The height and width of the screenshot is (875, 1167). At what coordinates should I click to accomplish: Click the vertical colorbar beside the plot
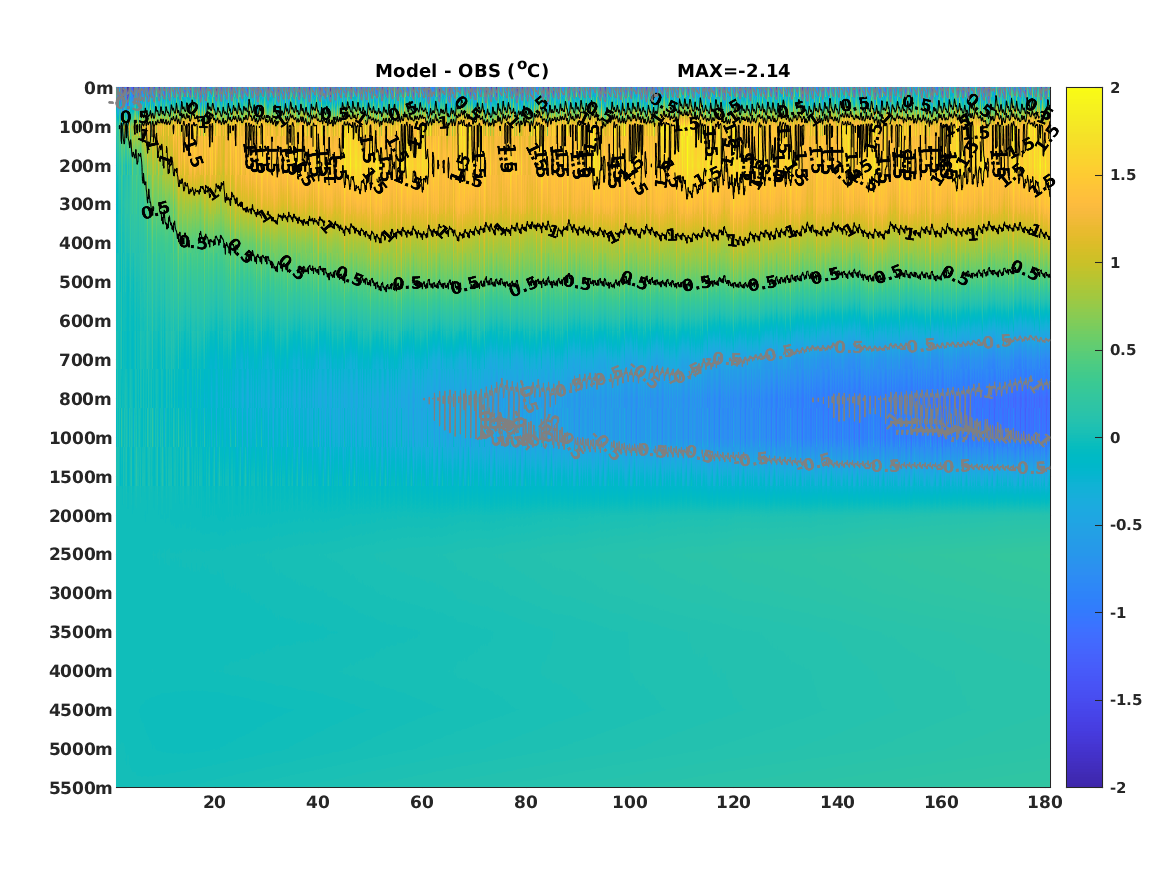click(x=1084, y=438)
